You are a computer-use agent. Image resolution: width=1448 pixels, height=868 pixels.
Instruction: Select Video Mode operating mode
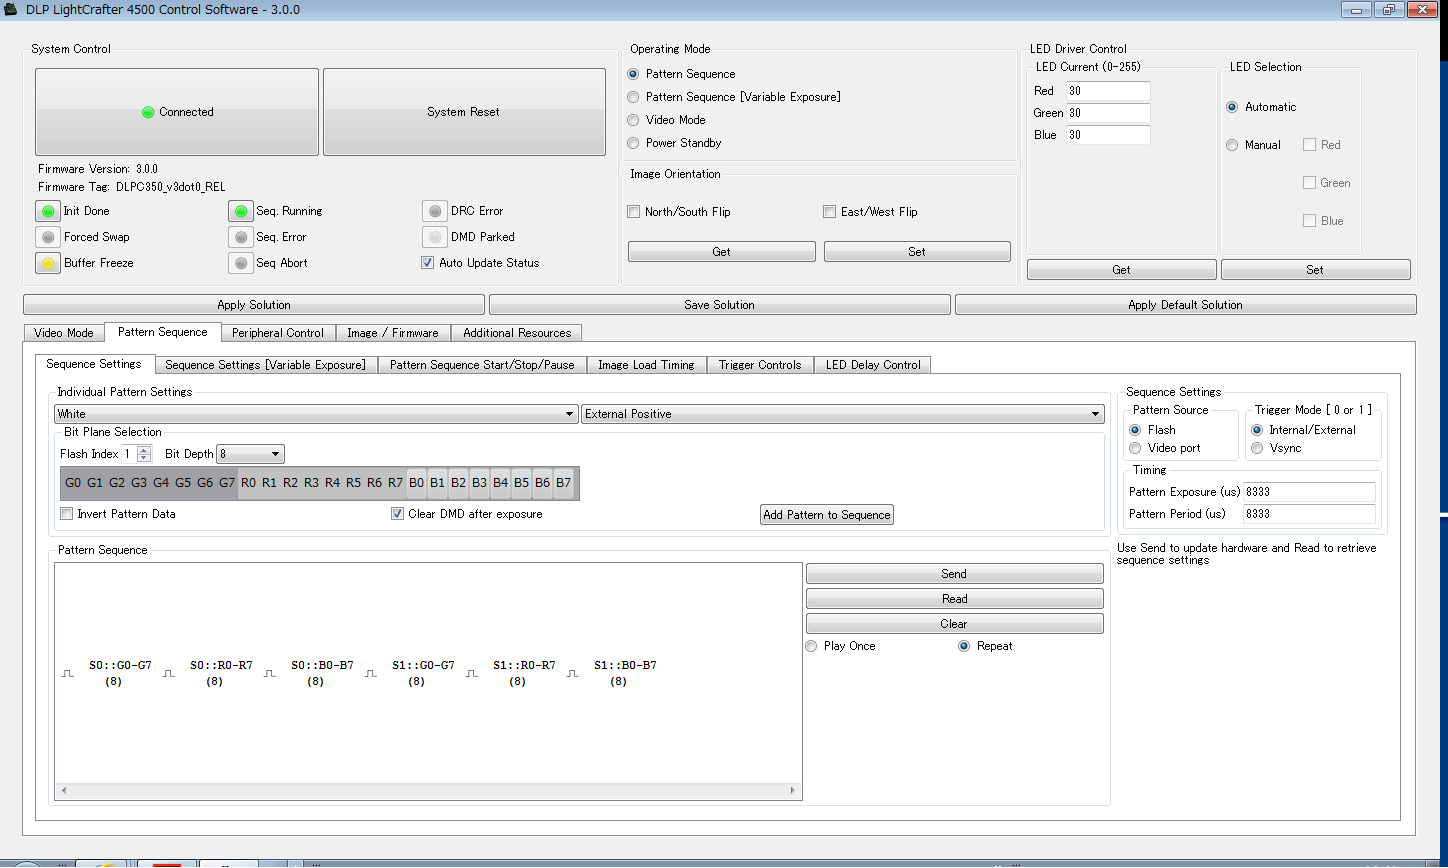tap(633, 120)
